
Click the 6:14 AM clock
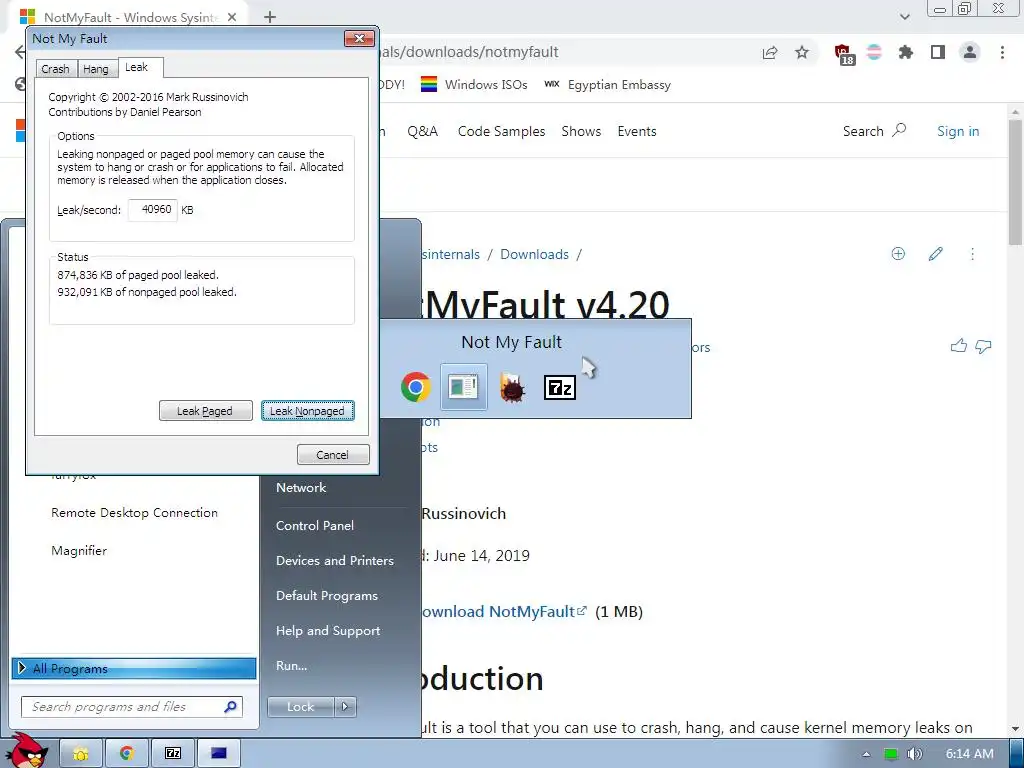pos(969,754)
